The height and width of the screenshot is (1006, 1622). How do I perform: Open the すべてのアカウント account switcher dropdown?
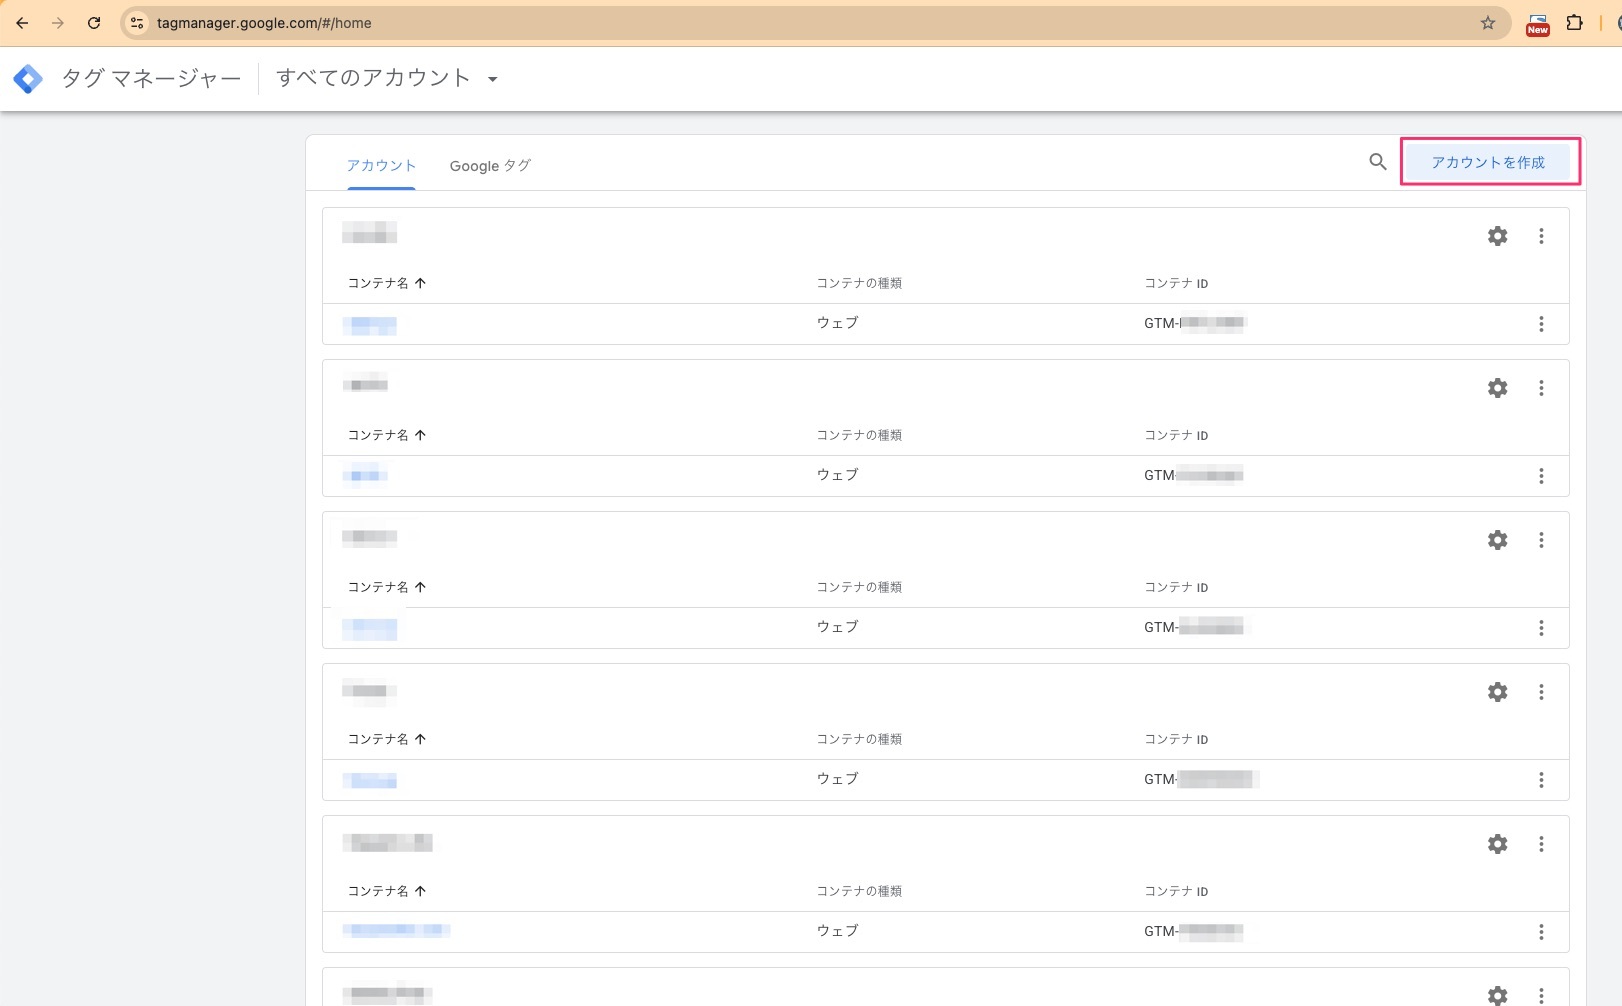pyautogui.click(x=388, y=77)
